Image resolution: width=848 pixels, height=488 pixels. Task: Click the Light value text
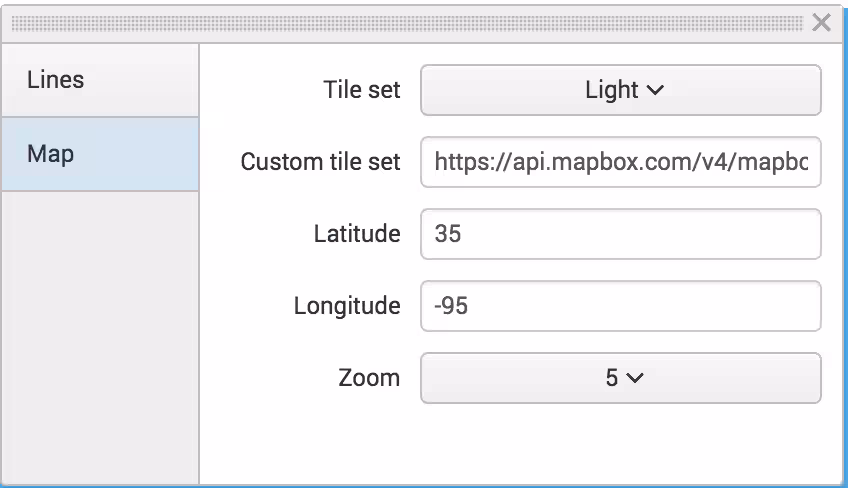click(611, 90)
